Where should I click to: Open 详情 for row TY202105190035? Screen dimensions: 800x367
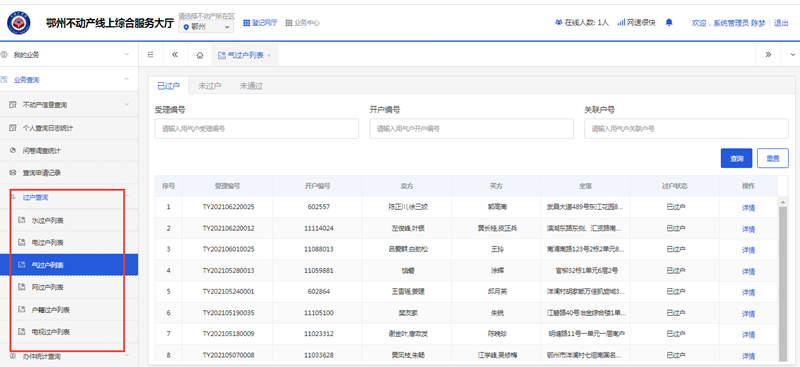pos(748,313)
